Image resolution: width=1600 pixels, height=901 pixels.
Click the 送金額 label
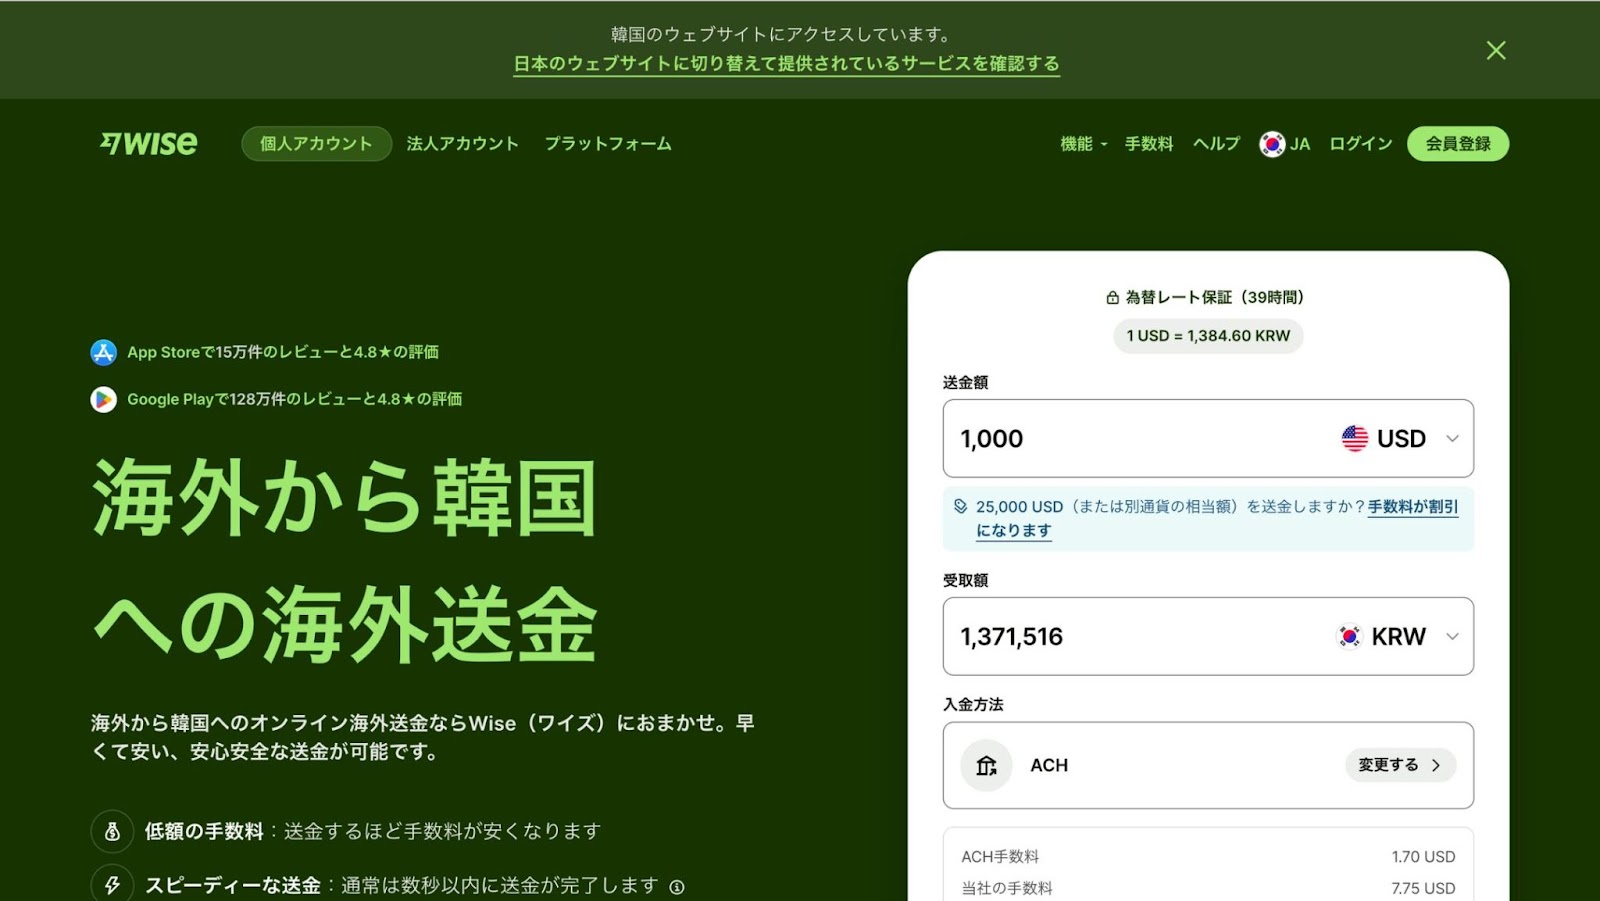(x=965, y=383)
